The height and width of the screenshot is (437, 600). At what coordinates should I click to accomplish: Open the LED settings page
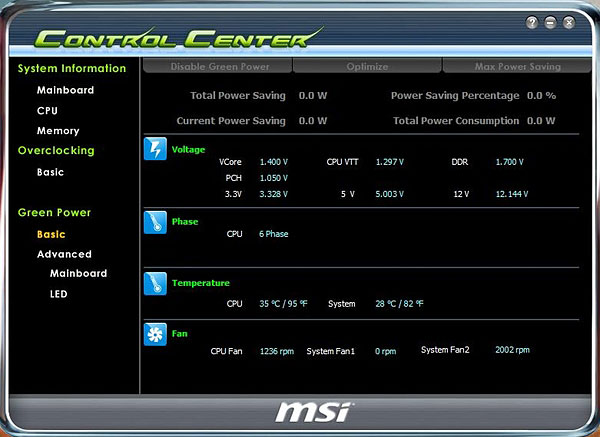point(59,294)
